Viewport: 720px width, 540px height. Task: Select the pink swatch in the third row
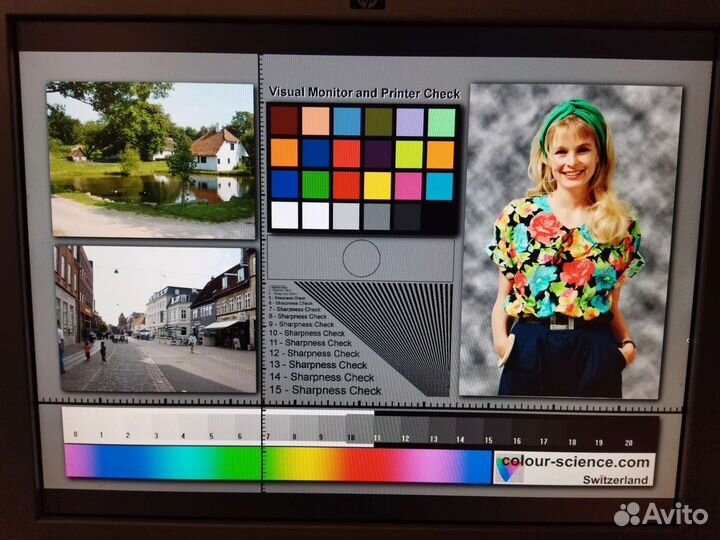coord(408,186)
